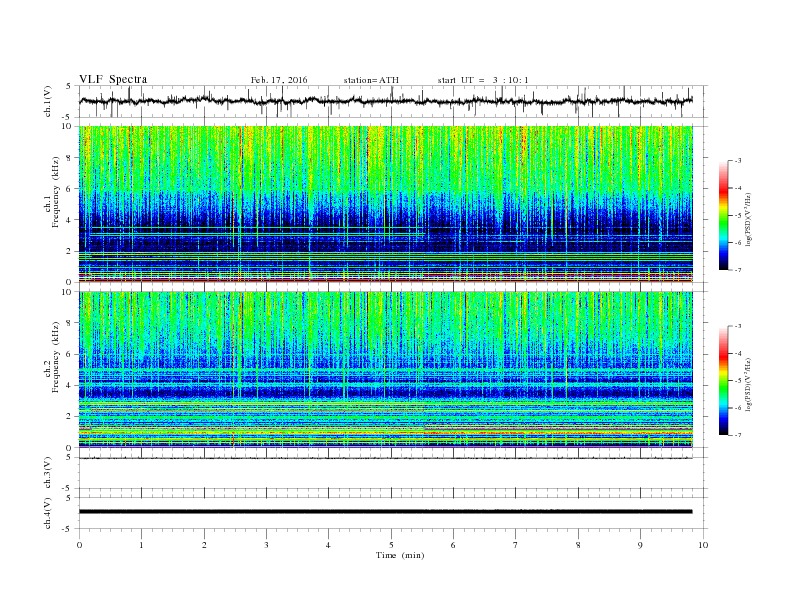Click the "10" tick ending the time axis
This screenshot has width=792, height=612.
[x=703, y=545]
